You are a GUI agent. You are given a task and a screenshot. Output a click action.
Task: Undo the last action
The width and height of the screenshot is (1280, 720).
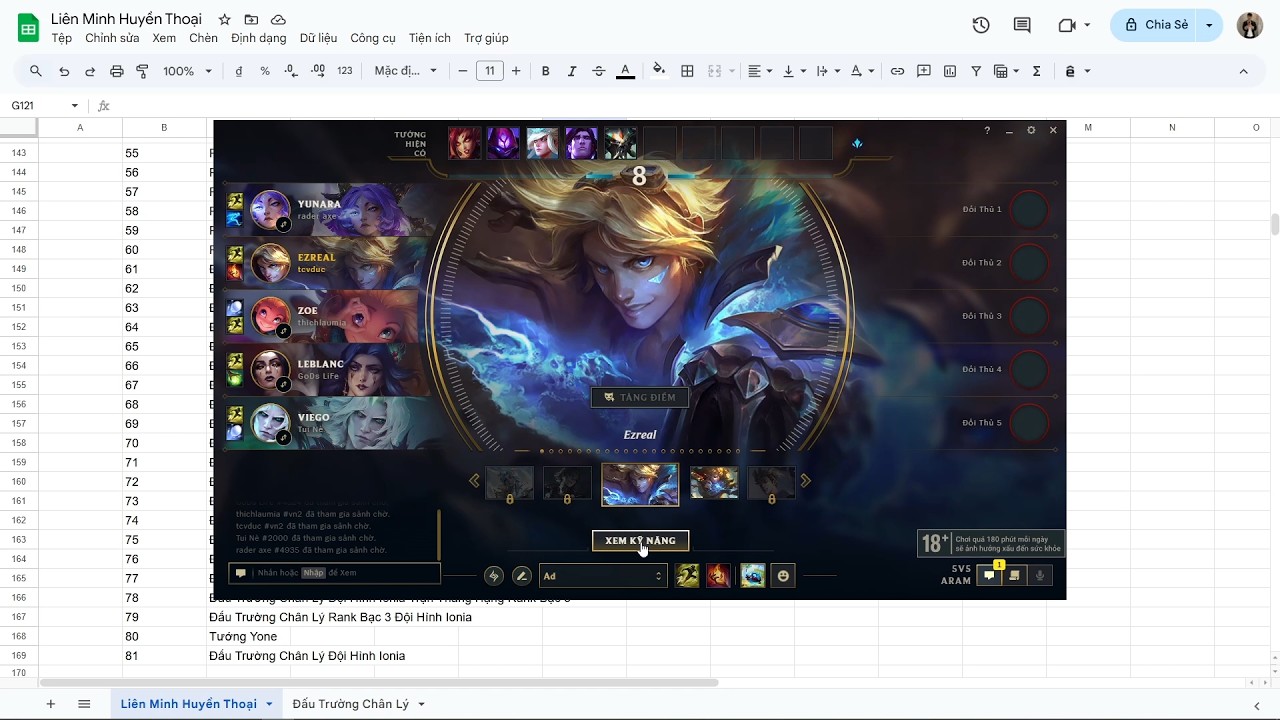pyautogui.click(x=64, y=71)
